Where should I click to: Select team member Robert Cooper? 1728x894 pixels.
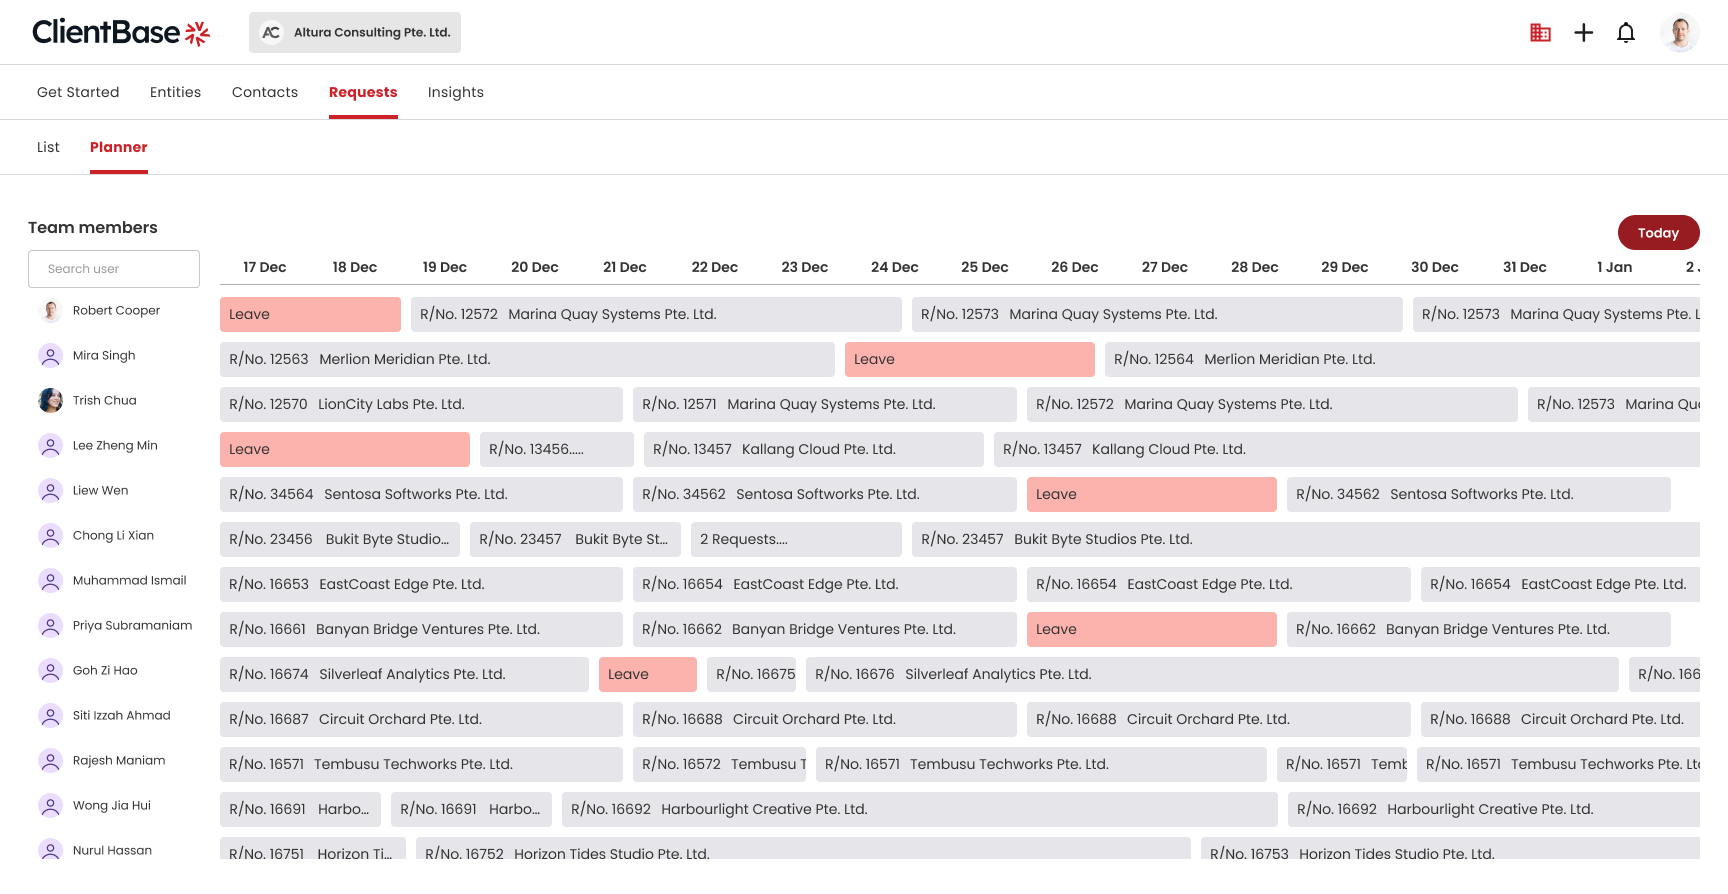116,311
